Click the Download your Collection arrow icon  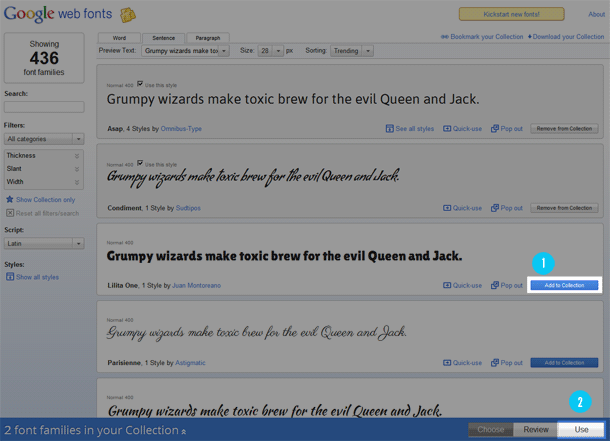coord(529,37)
